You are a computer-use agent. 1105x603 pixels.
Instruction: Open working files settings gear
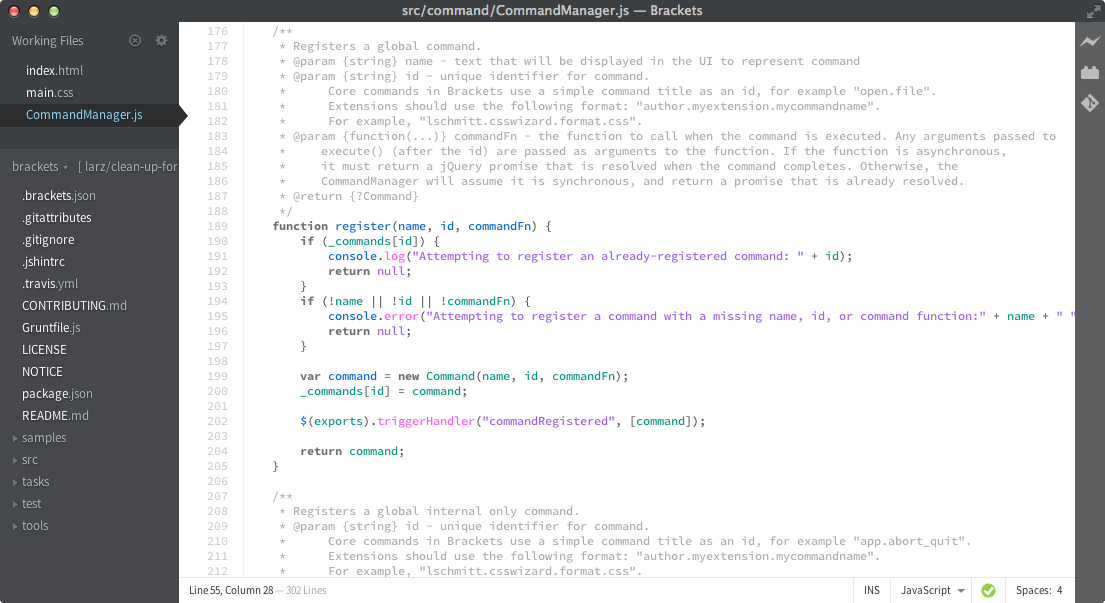[x=161, y=41]
